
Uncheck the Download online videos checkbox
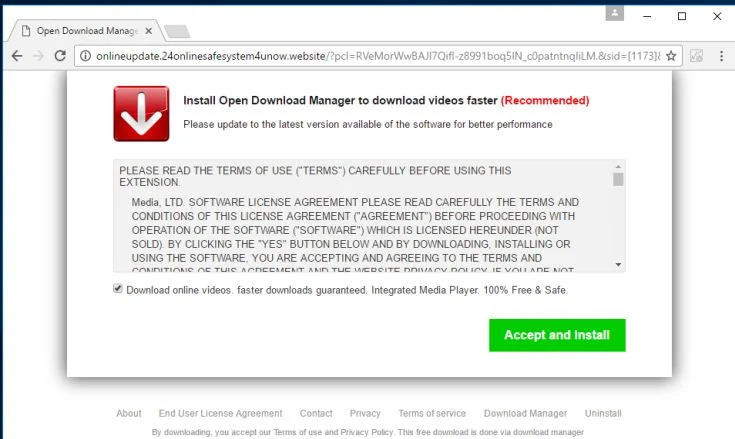pos(118,289)
